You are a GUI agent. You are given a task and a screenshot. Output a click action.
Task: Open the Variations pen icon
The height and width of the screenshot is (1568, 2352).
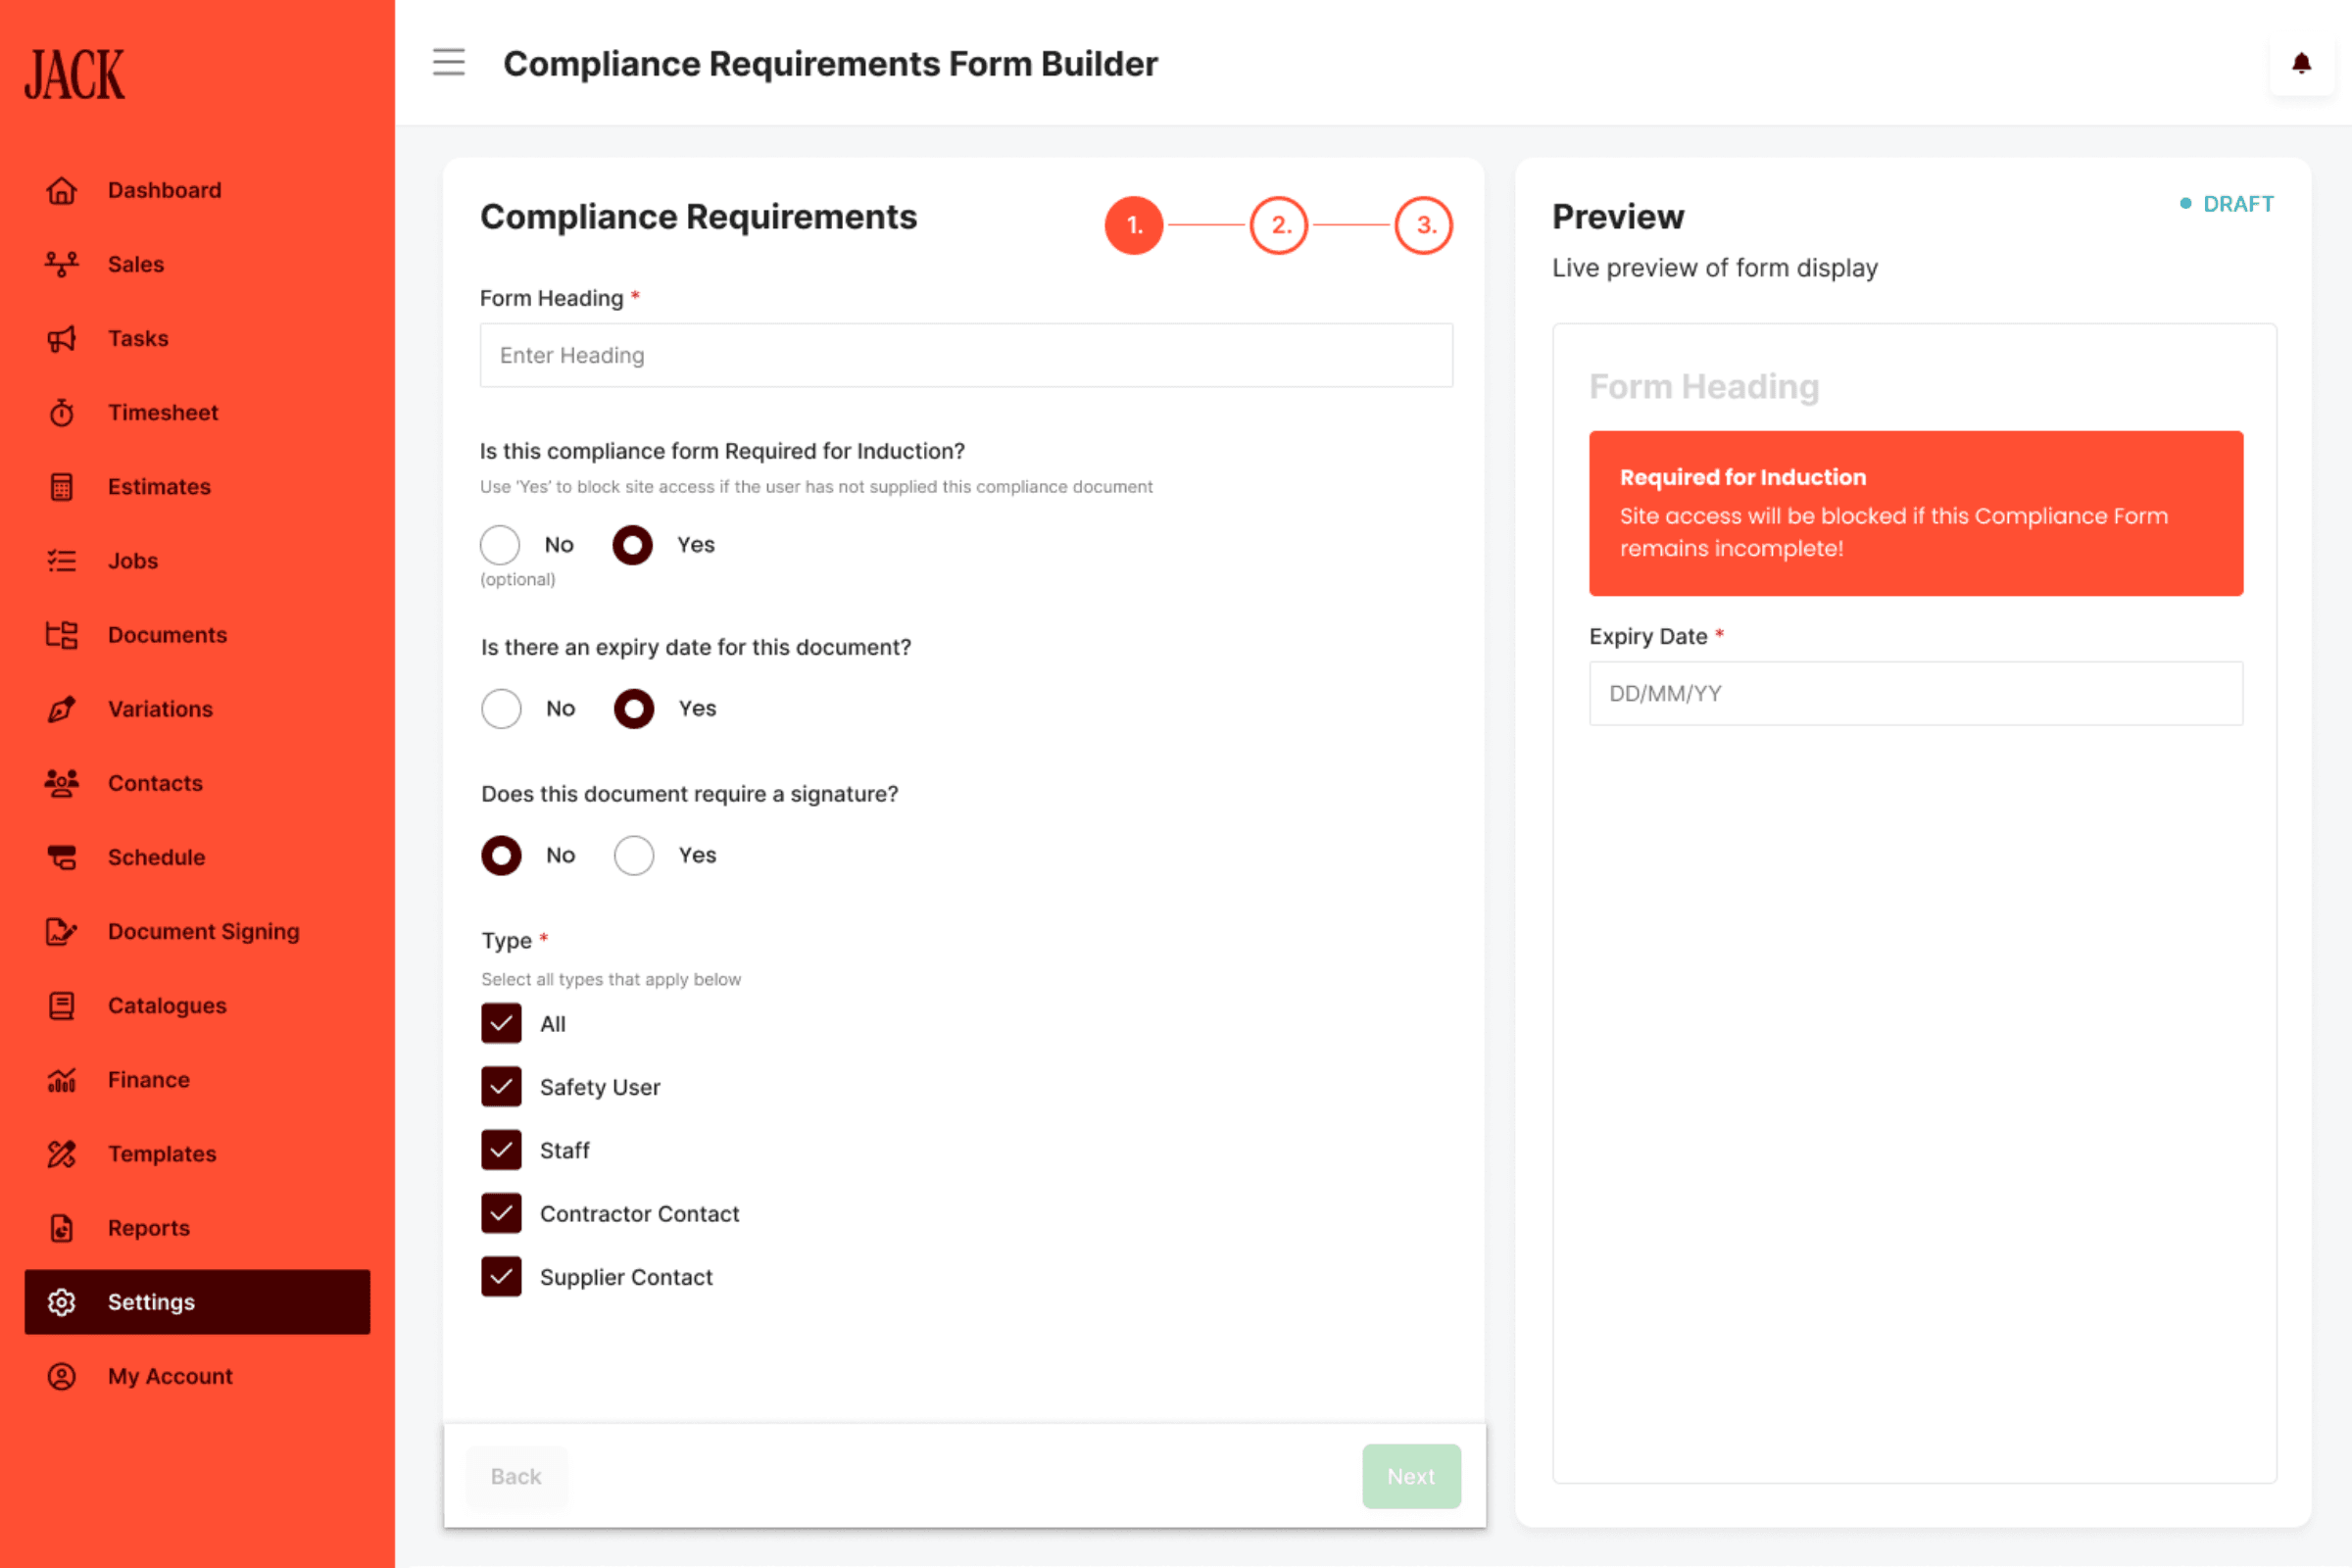(x=61, y=708)
